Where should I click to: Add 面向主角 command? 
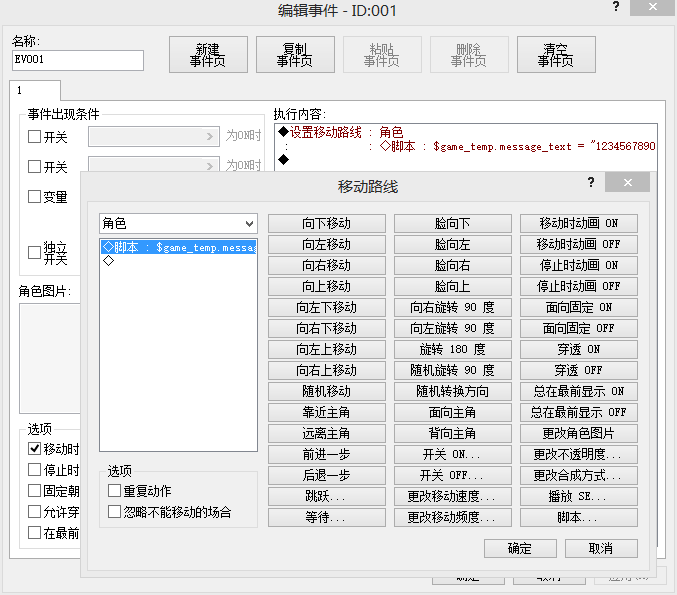pos(452,412)
